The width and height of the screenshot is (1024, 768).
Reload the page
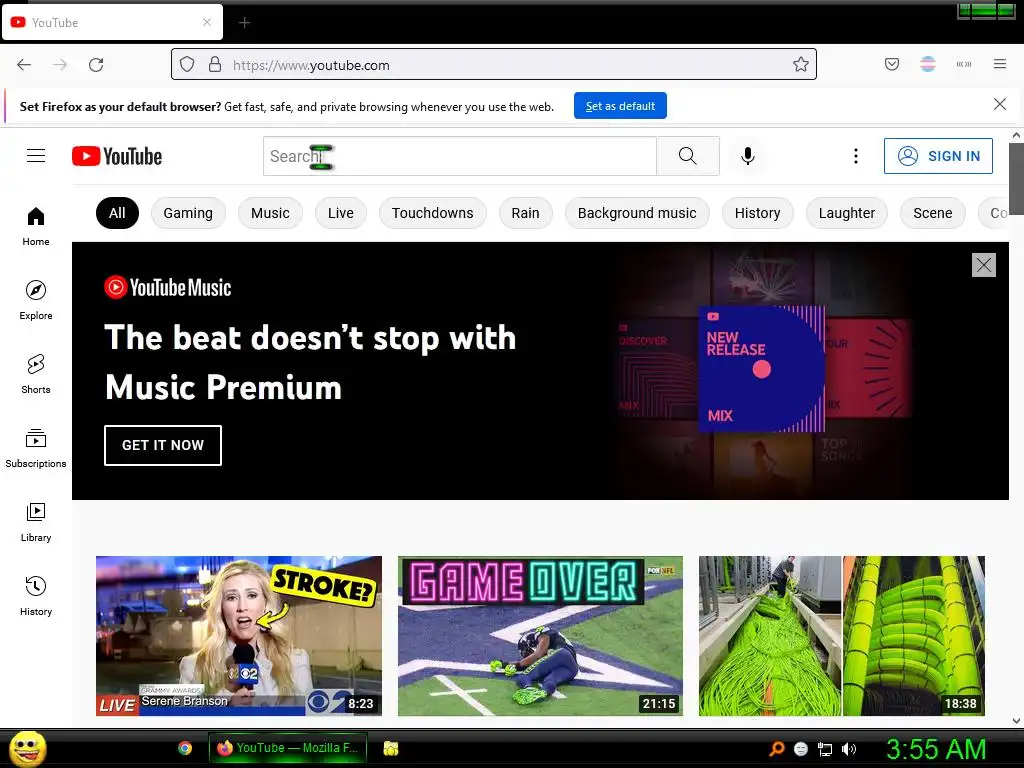tap(96, 65)
